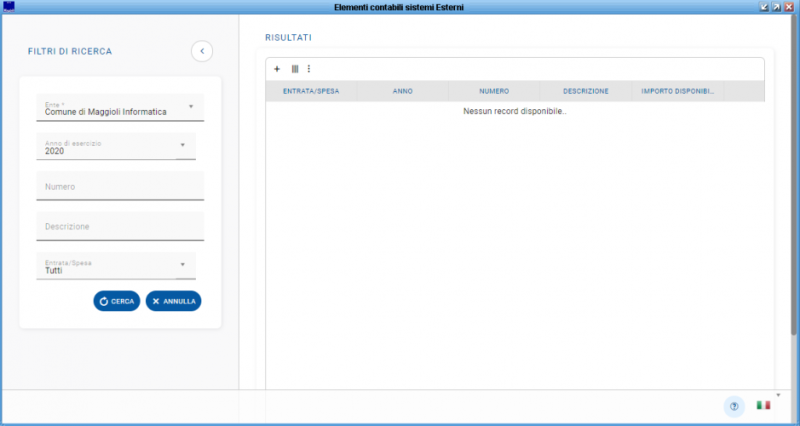Click the ANNULLA cancel button
This screenshot has width=800, height=426.
(x=173, y=301)
